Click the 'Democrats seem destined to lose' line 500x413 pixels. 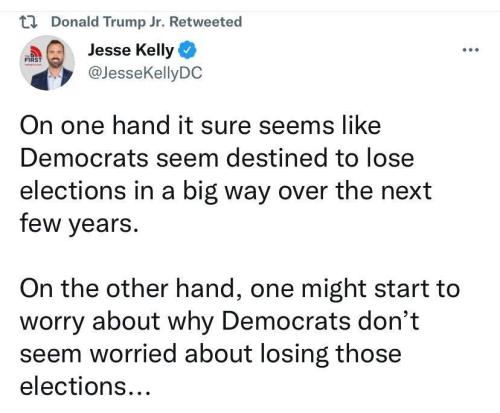click(x=217, y=158)
